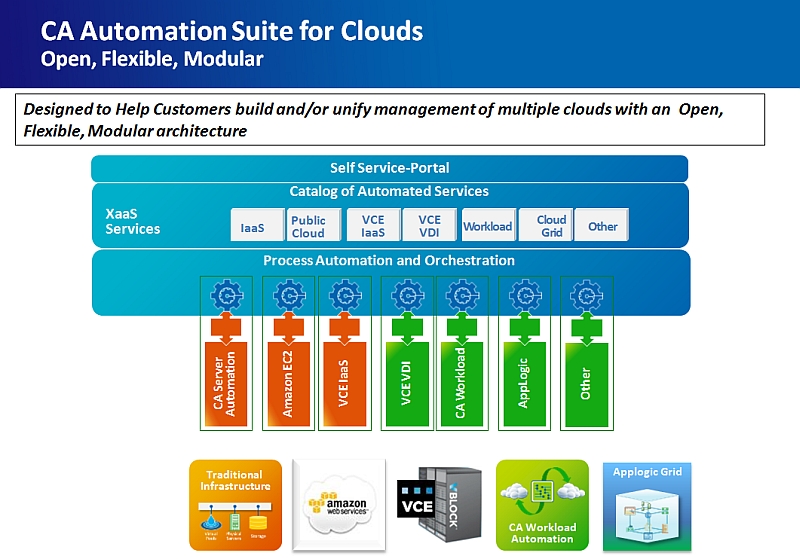Image resolution: width=800 pixels, height=559 pixels.
Task: Click the green Other vertical block
Action: coord(587,385)
